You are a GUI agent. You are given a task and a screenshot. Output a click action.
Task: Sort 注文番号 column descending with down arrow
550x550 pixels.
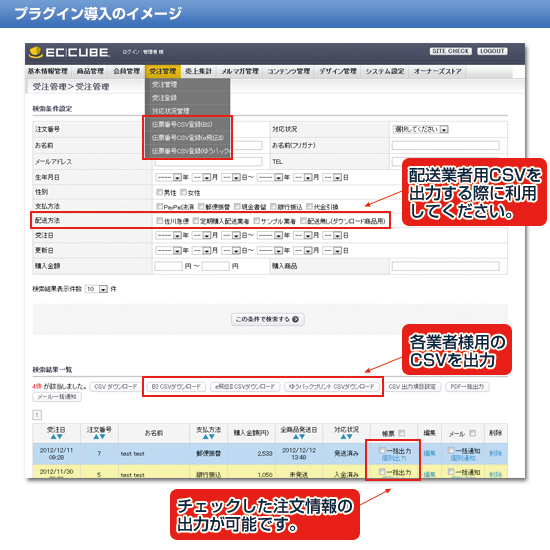(102, 437)
